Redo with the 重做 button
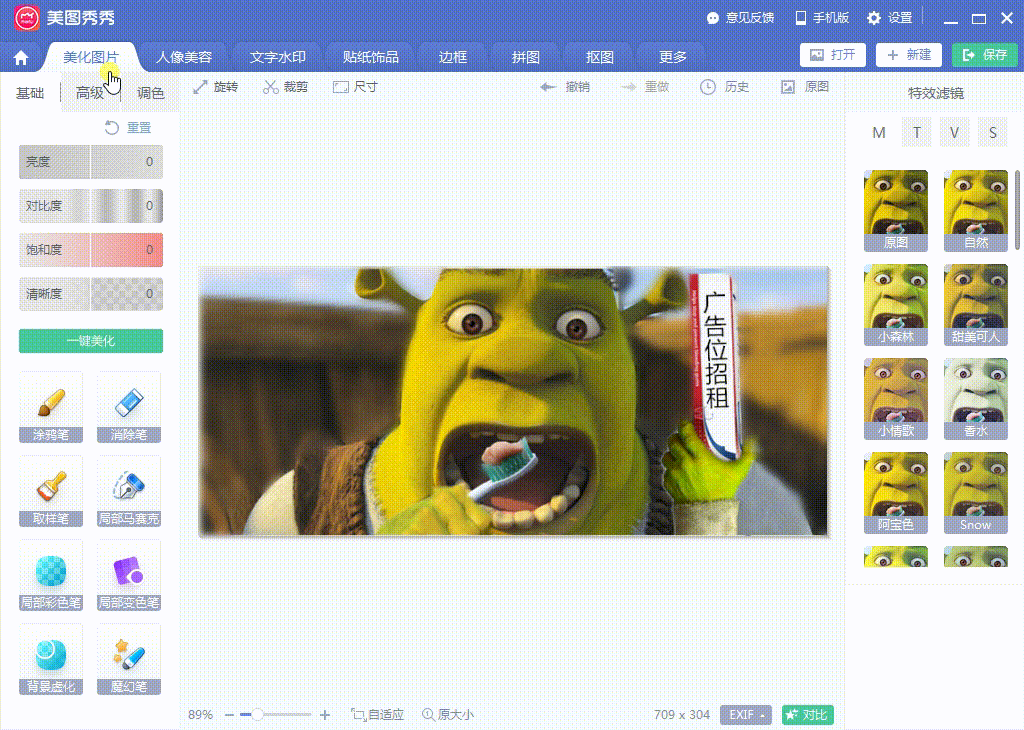1024x730 pixels. click(645, 87)
